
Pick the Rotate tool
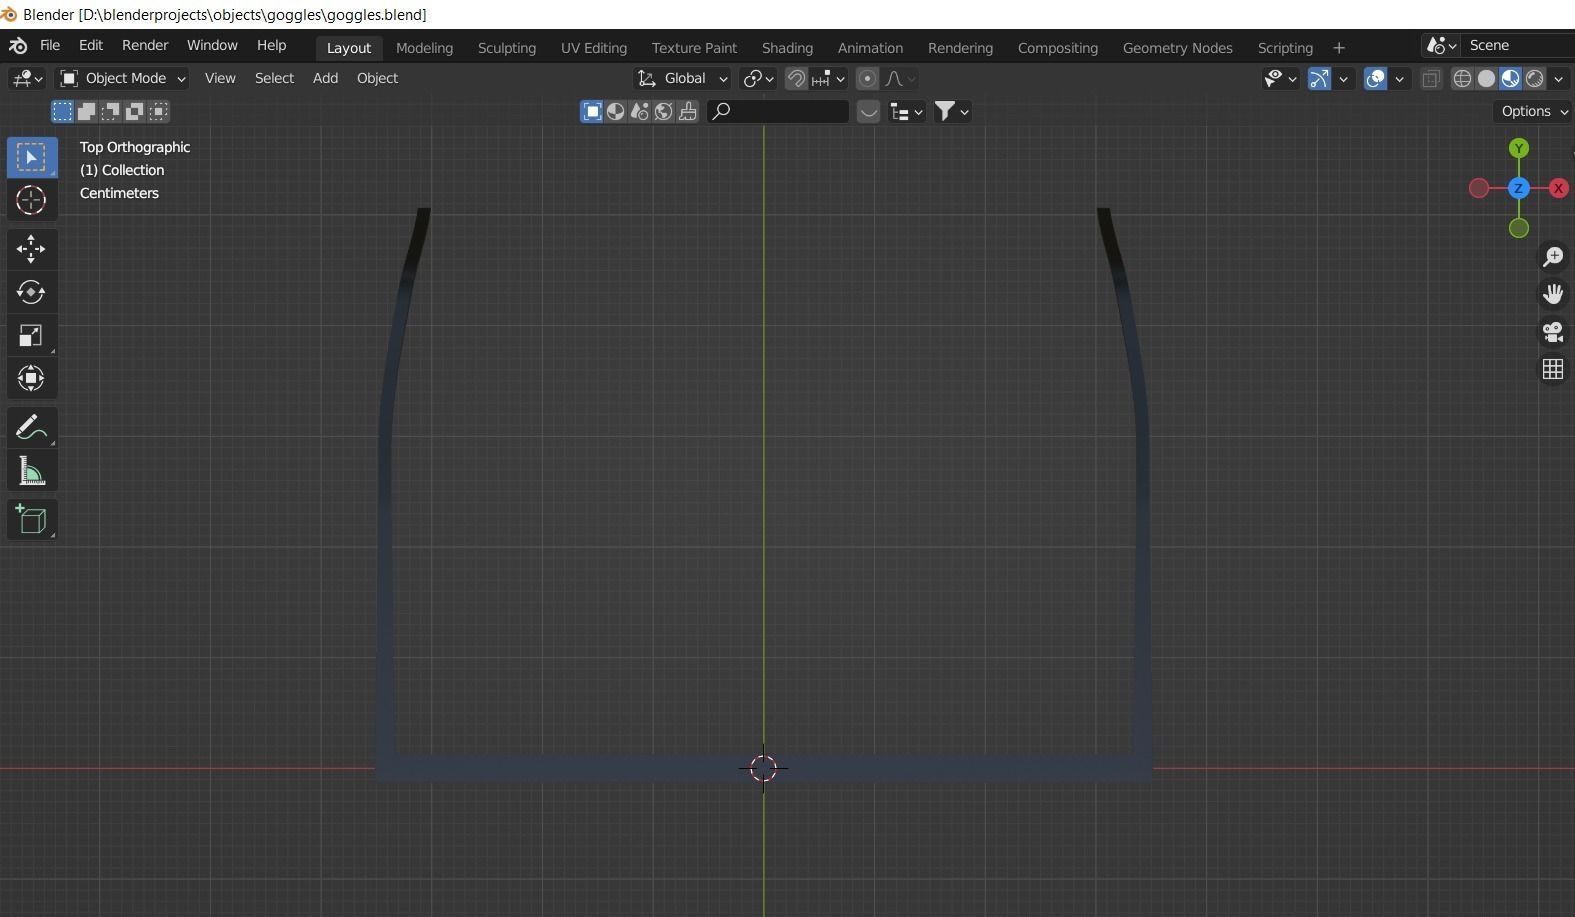31,292
